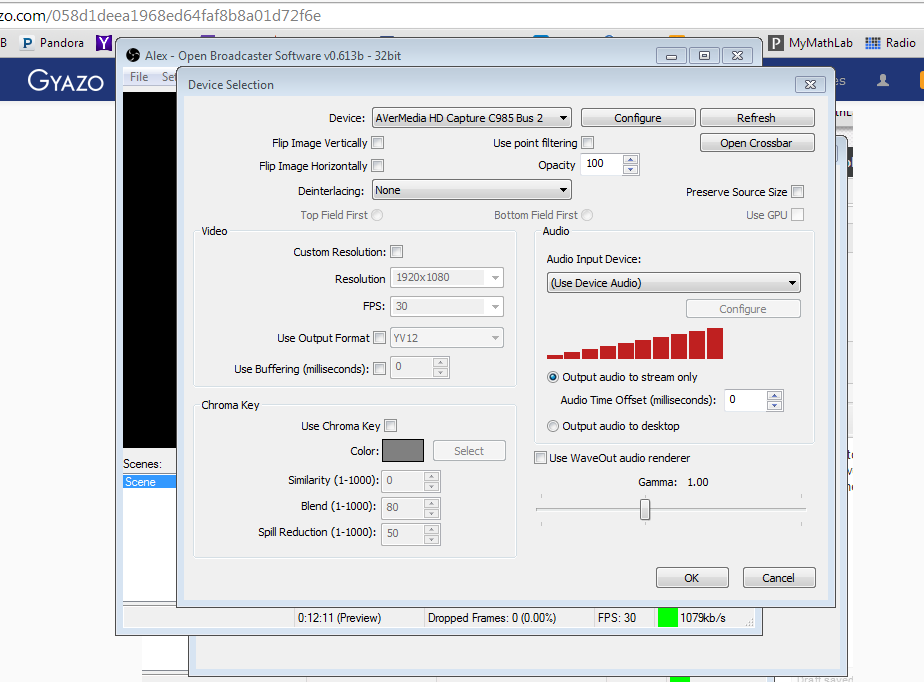This screenshot has width=924, height=682.
Task: Click the Refresh button
Action: click(757, 118)
